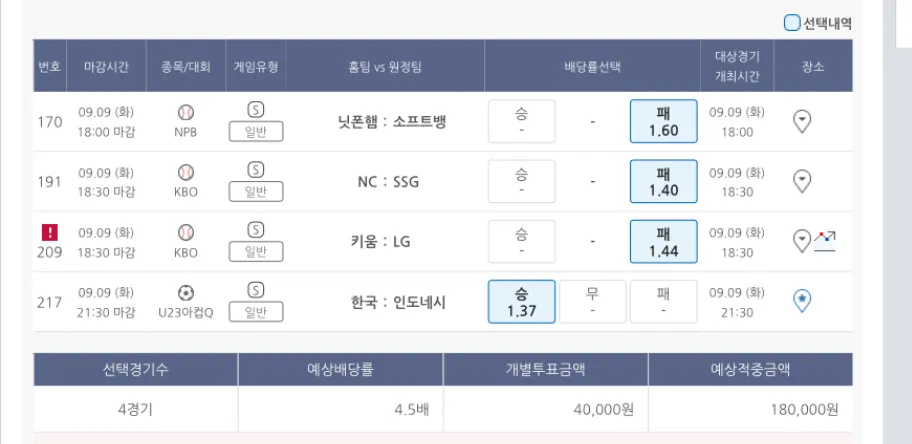912x444 pixels.
Task: Click the blue star pin for 한국 : 인도네시
Action: tap(801, 301)
